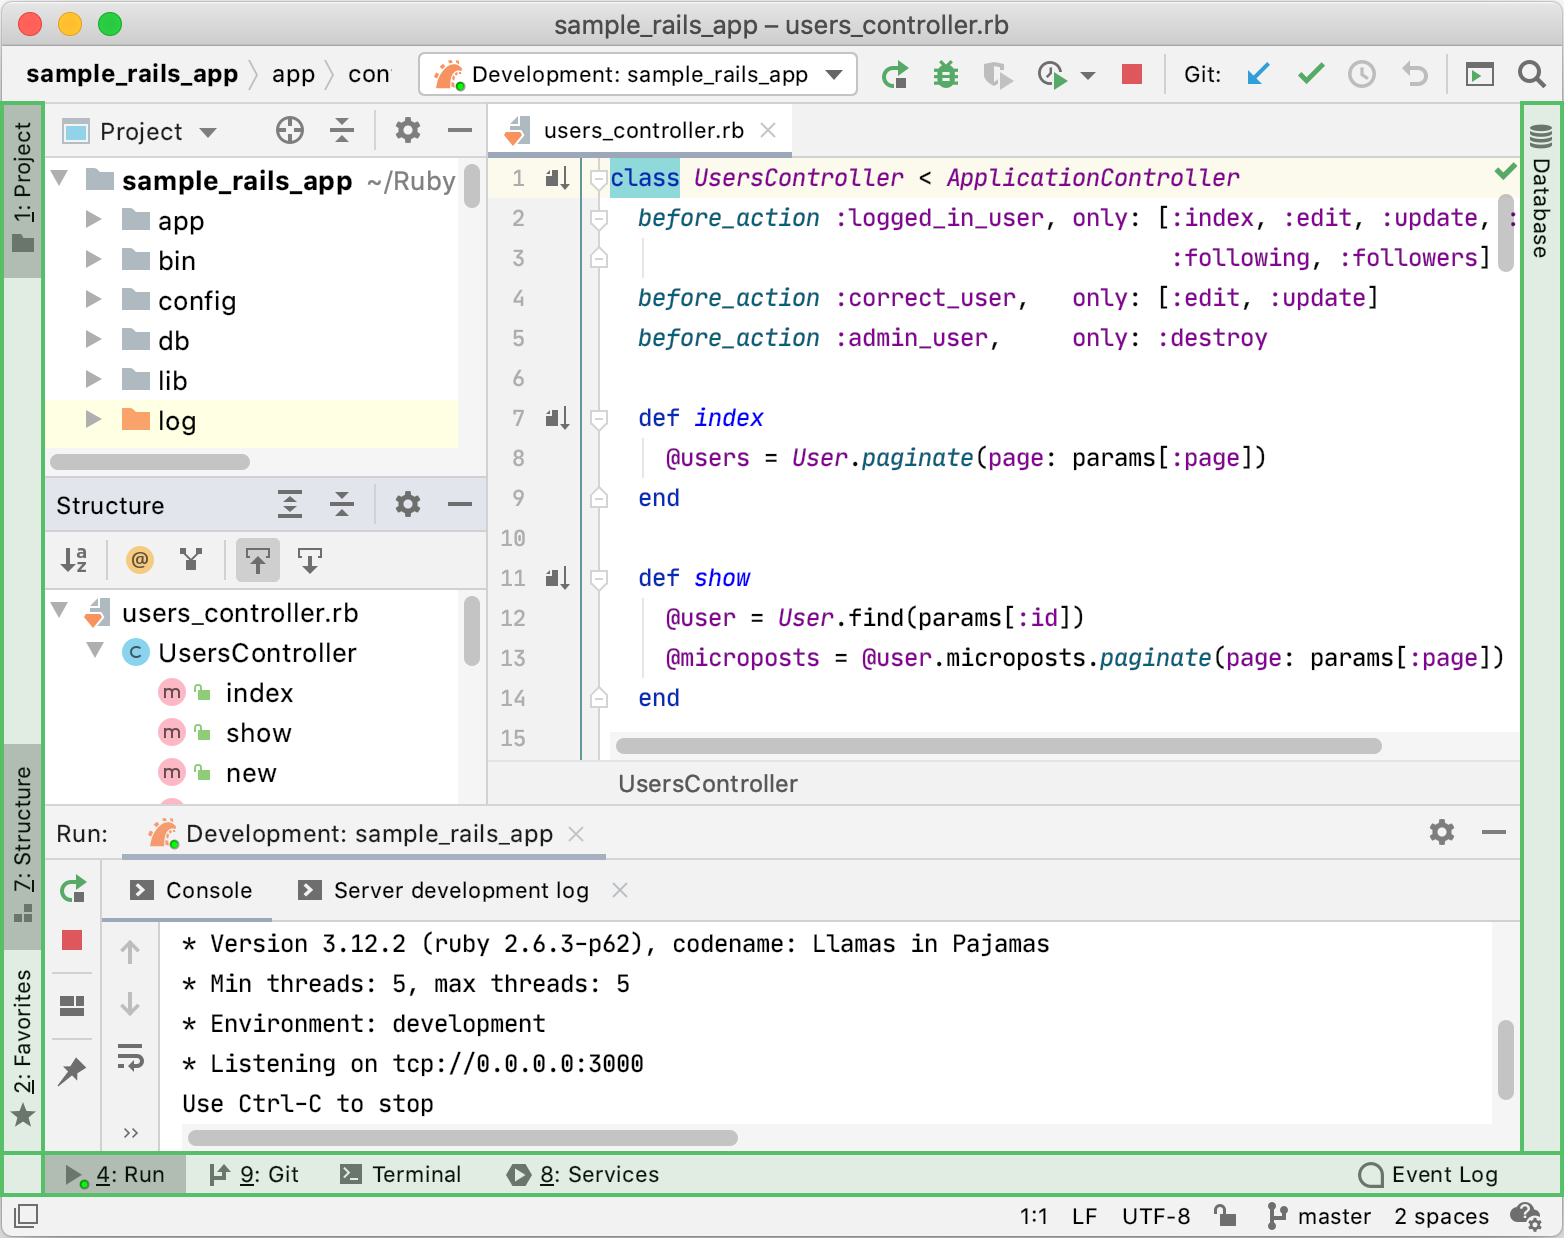This screenshot has height=1238, width=1564.
Task: Open the Terminal tool window tab
Action: 401,1174
